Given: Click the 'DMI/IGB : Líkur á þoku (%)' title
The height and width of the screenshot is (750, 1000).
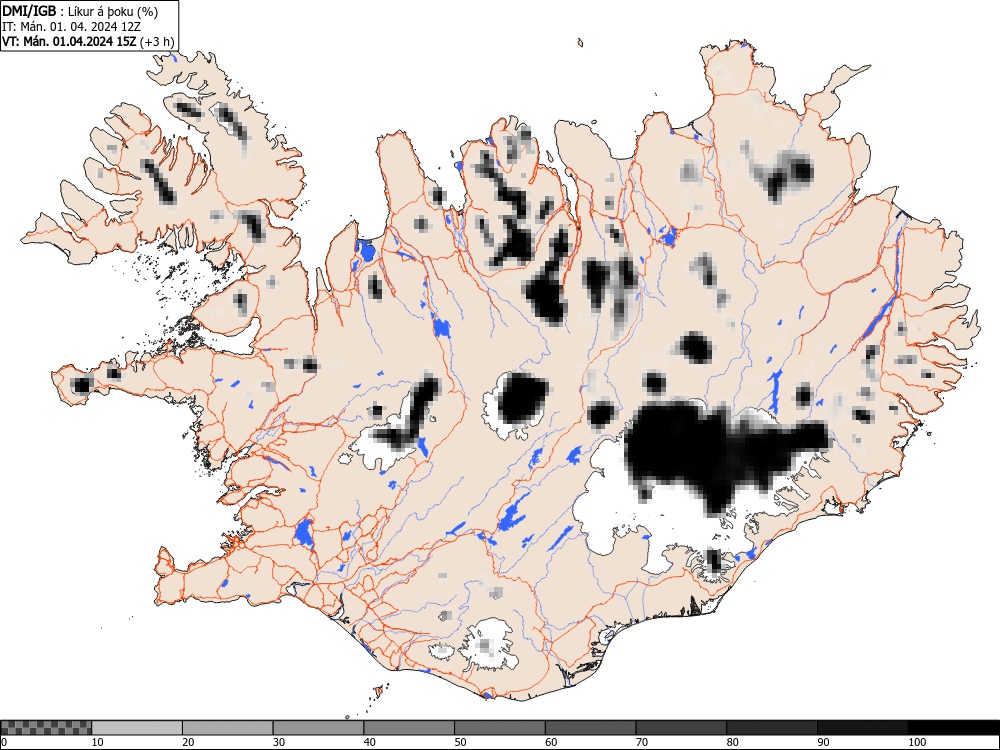Looking at the screenshot, I should point(80,11).
